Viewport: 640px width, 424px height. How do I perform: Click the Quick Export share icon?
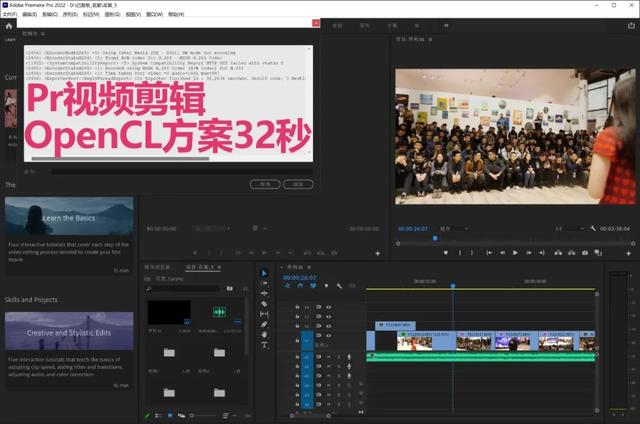[631, 25]
